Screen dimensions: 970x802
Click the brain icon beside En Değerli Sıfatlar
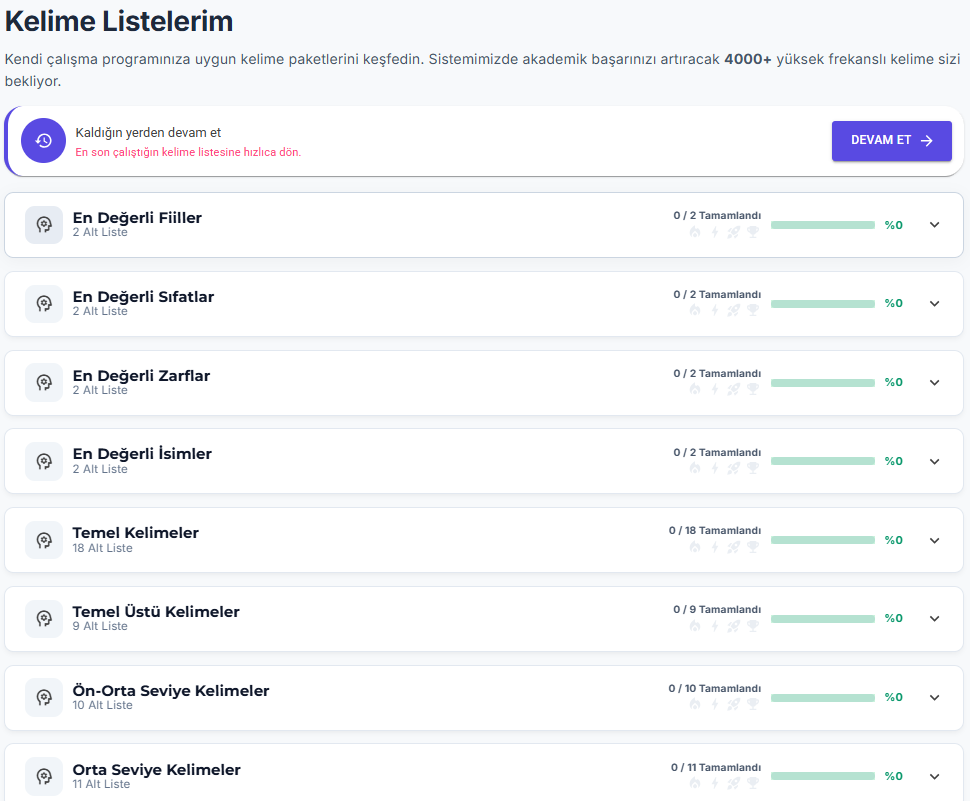click(x=44, y=304)
